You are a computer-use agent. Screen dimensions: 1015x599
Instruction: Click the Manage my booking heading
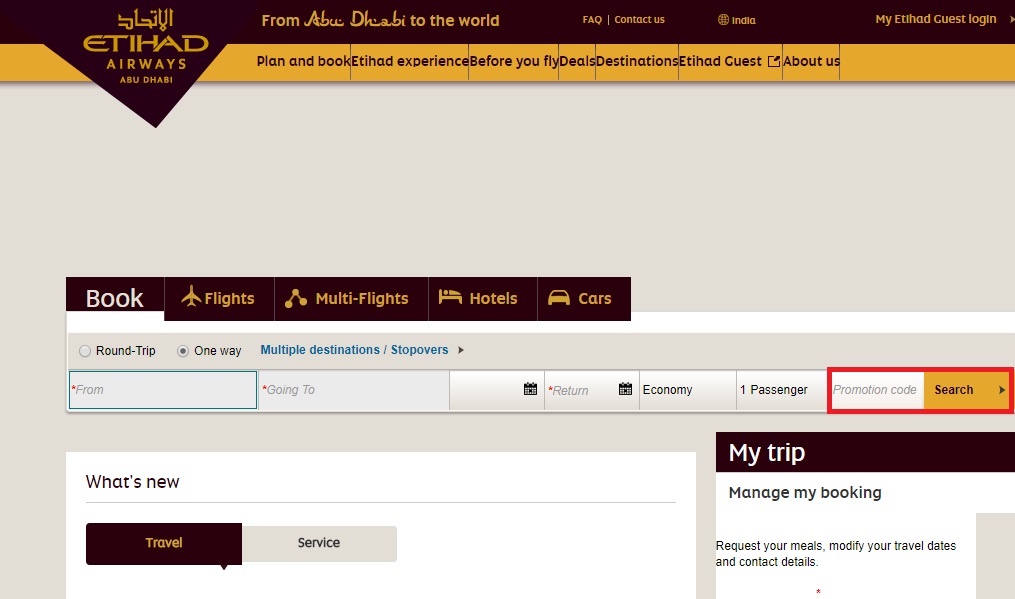pyautogui.click(x=805, y=493)
